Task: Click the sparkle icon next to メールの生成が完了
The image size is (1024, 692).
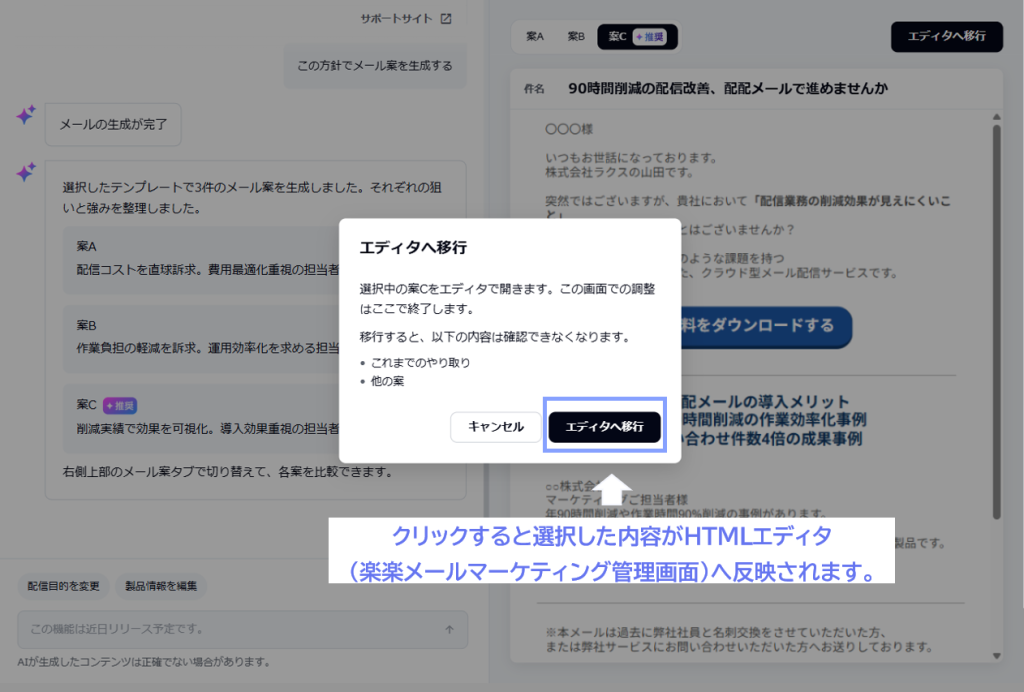Action: 26,115
